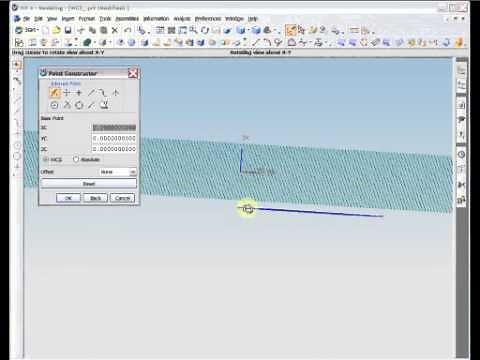Click the highlighted orange sketch toolbar icon
The width and height of the screenshot is (480, 360).
[291, 30]
